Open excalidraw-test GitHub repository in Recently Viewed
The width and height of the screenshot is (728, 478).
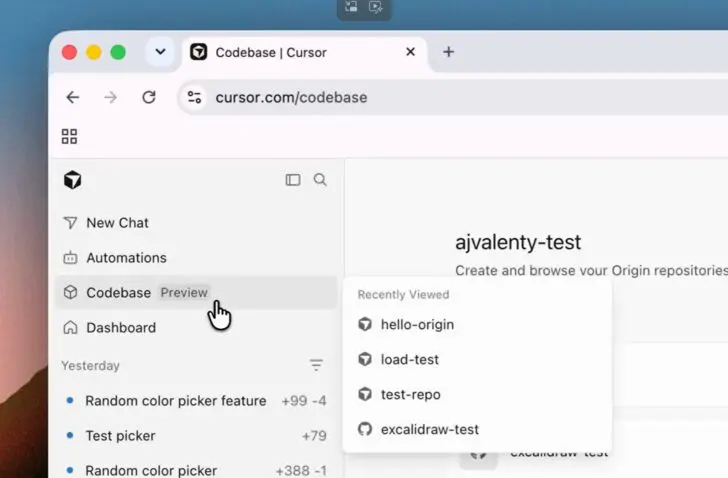click(477, 429)
